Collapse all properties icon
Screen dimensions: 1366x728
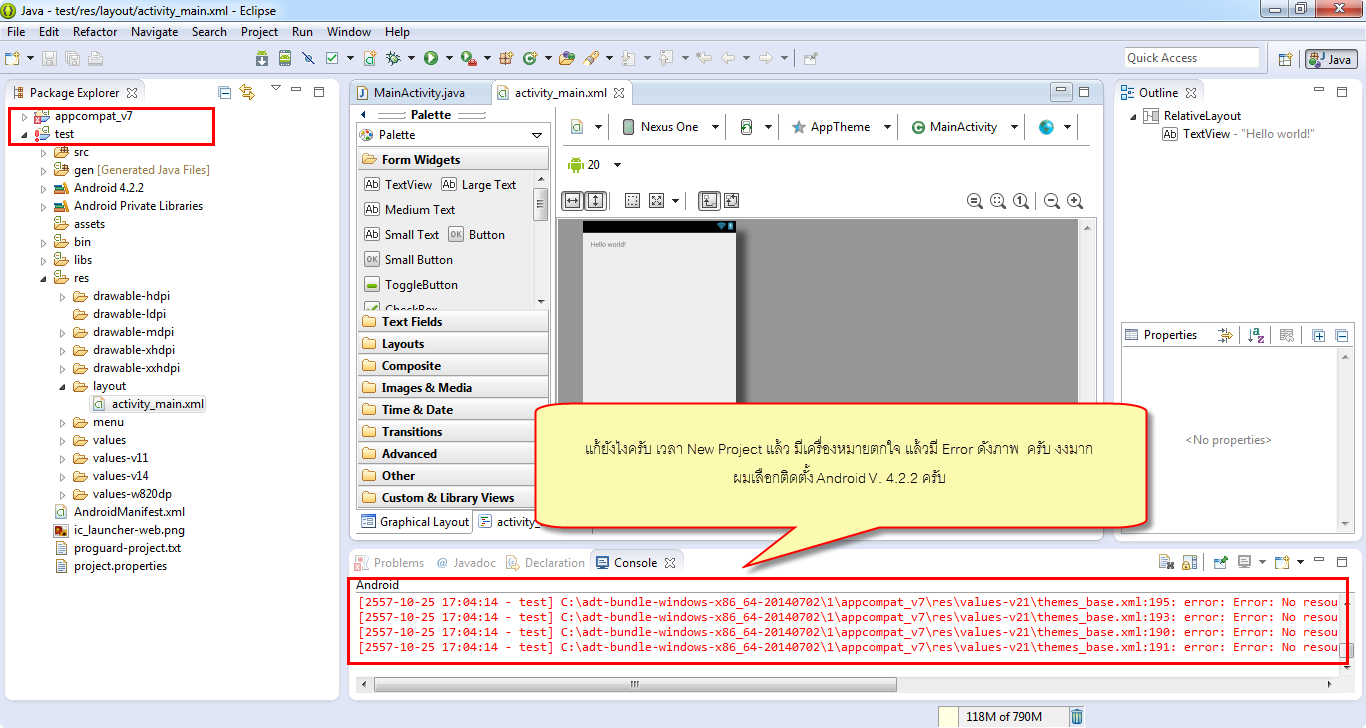coord(1342,335)
